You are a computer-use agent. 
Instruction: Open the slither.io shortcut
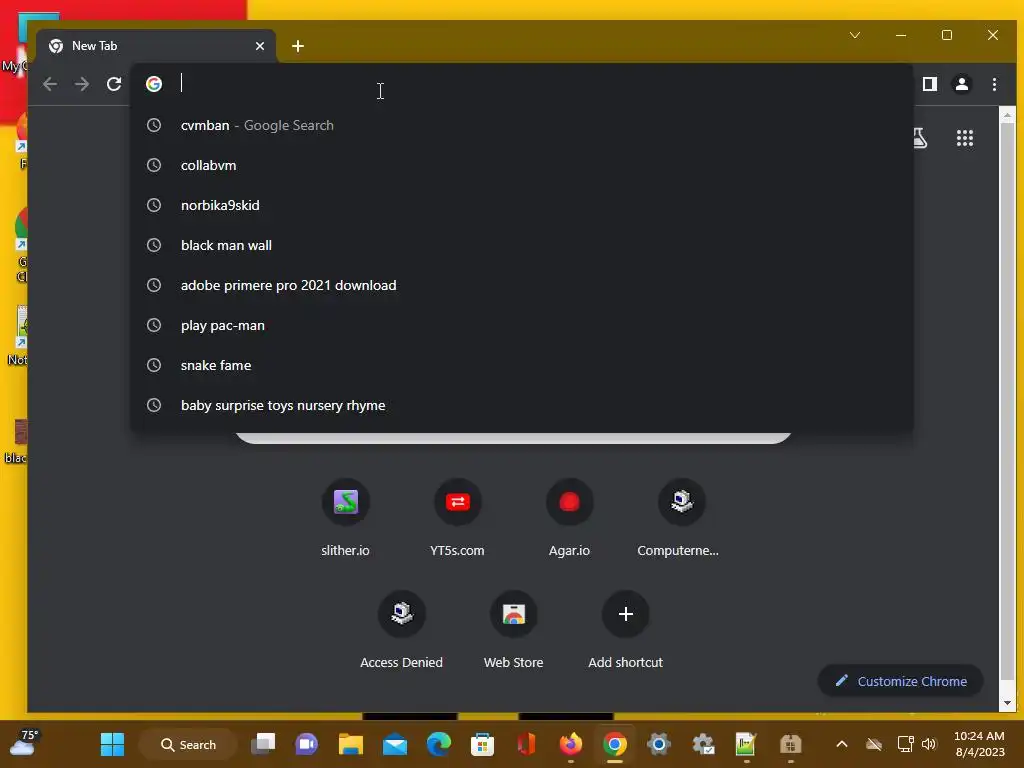345,516
